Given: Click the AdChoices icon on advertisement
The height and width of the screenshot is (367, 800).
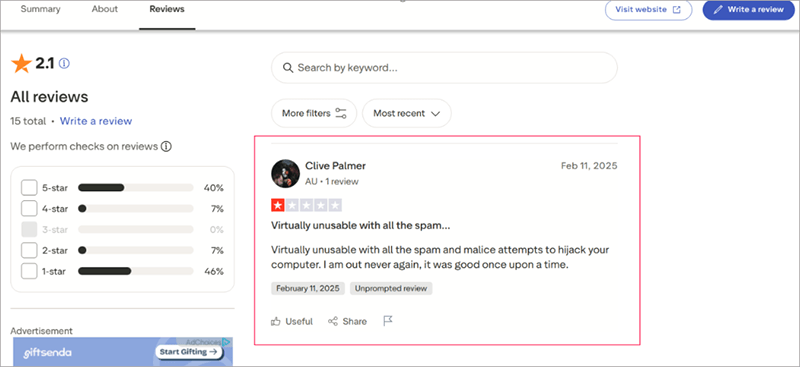Looking at the screenshot, I should click(x=227, y=342).
